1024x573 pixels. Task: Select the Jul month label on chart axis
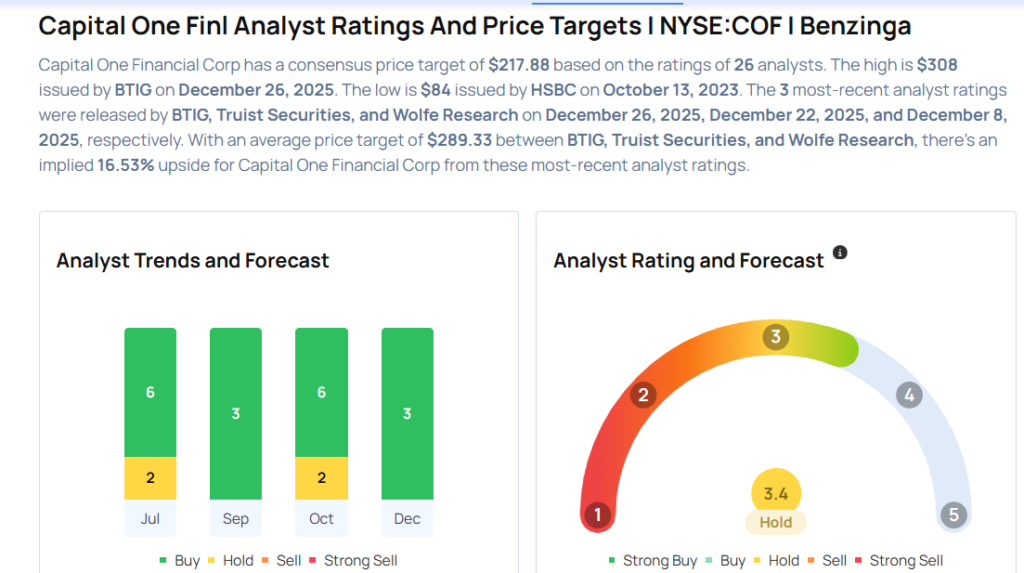pyautogui.click(x=150, y=519)
